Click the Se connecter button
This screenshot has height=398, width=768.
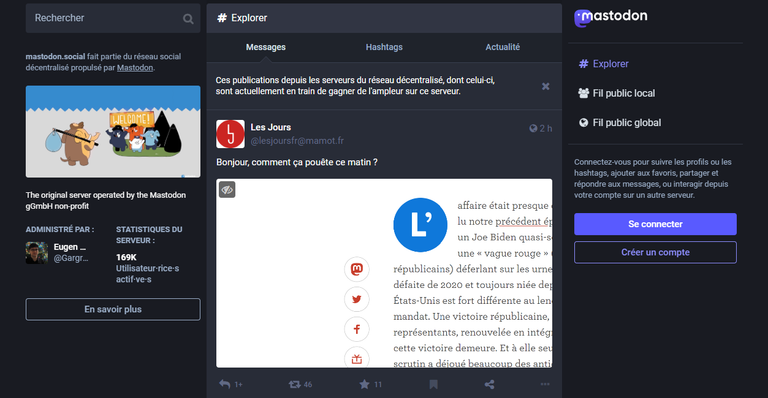pos(655,224)
